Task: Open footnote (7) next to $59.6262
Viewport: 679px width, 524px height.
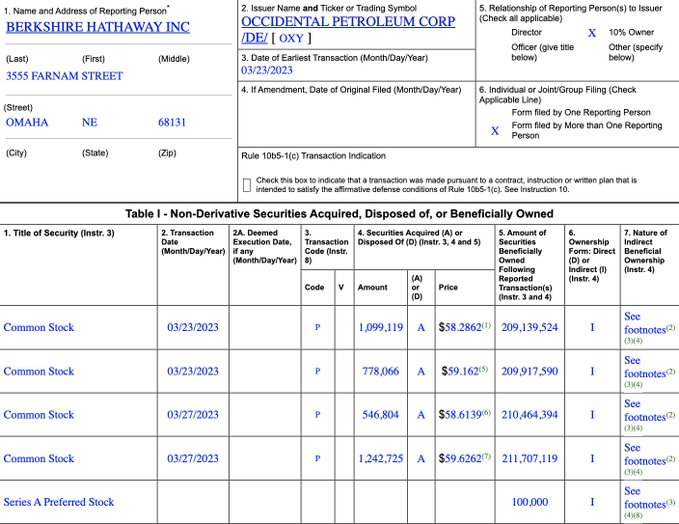Action: pos(487,456)
